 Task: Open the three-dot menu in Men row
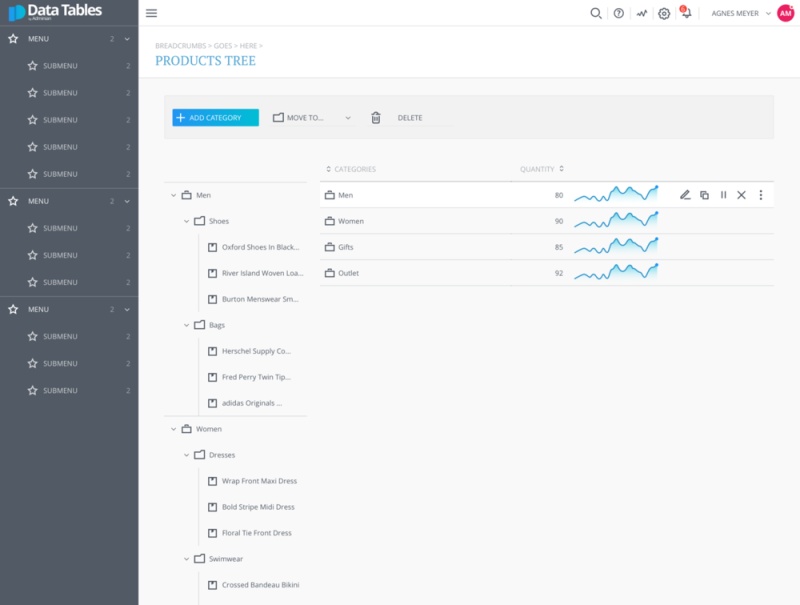tap(760, 195)
